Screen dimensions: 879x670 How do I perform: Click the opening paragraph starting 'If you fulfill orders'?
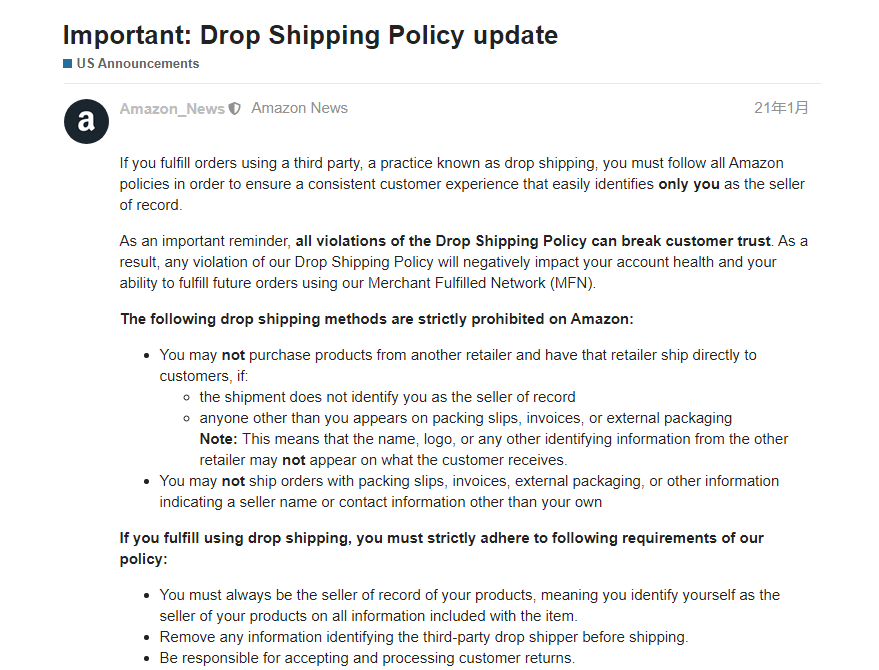462,184
